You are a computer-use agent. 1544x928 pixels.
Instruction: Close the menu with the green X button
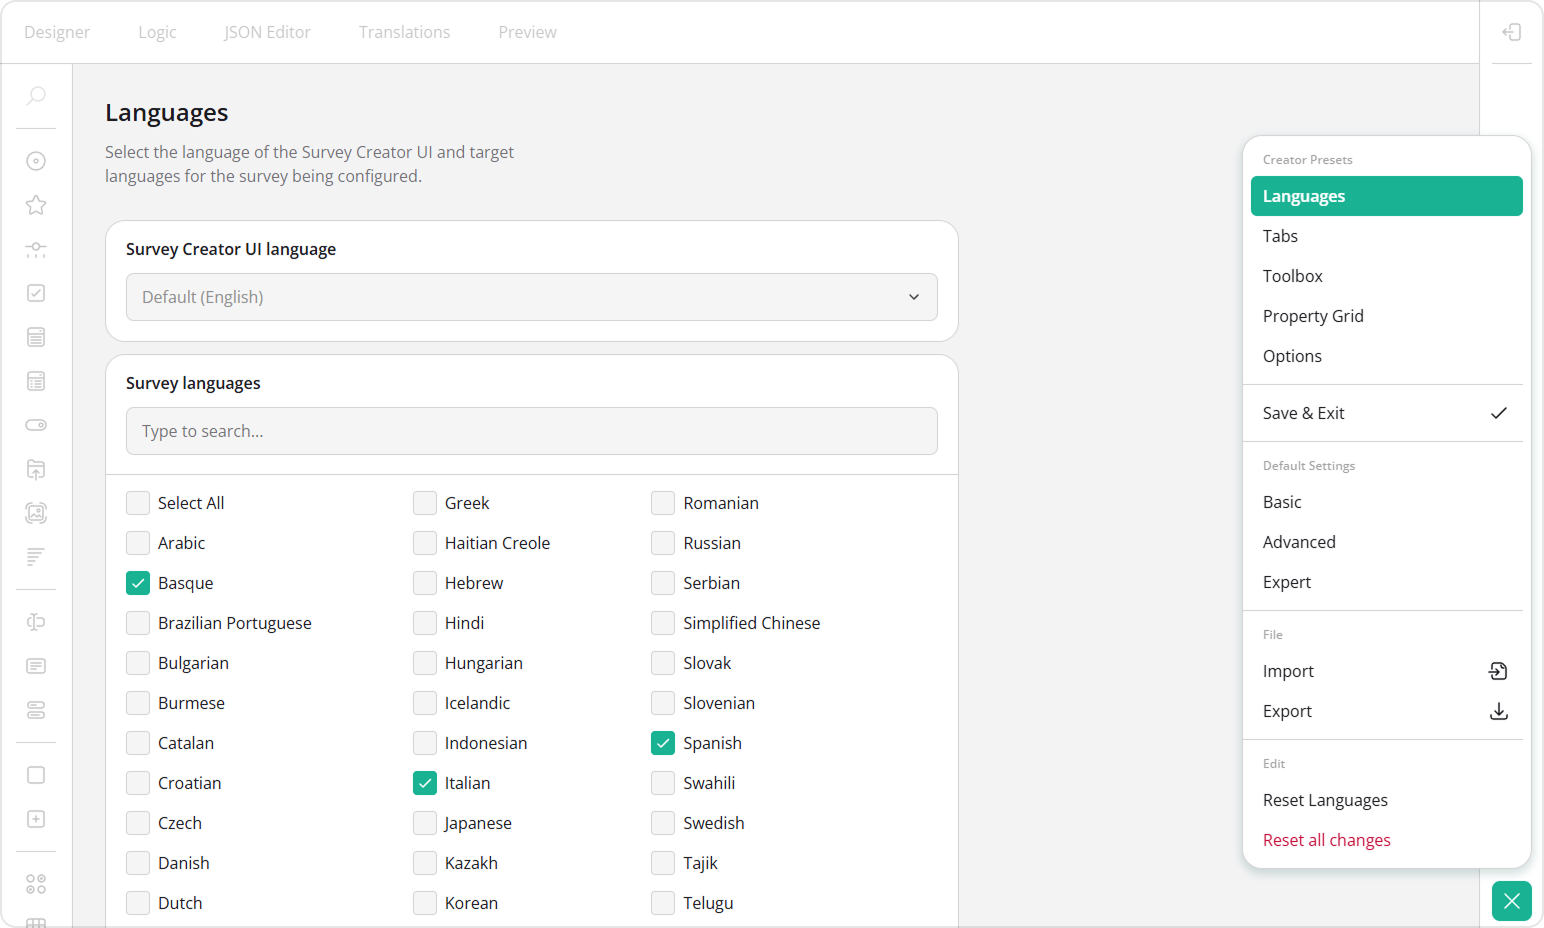(1511, 901)
